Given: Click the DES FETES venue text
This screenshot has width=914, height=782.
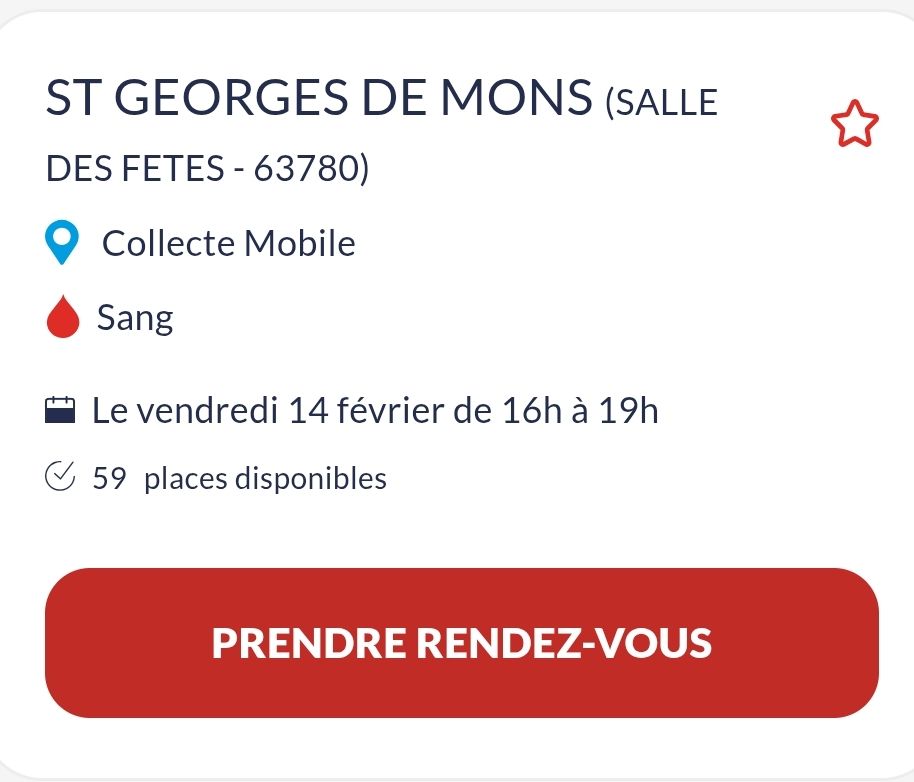Looking at the screenshot, I should tap(134, 170).
